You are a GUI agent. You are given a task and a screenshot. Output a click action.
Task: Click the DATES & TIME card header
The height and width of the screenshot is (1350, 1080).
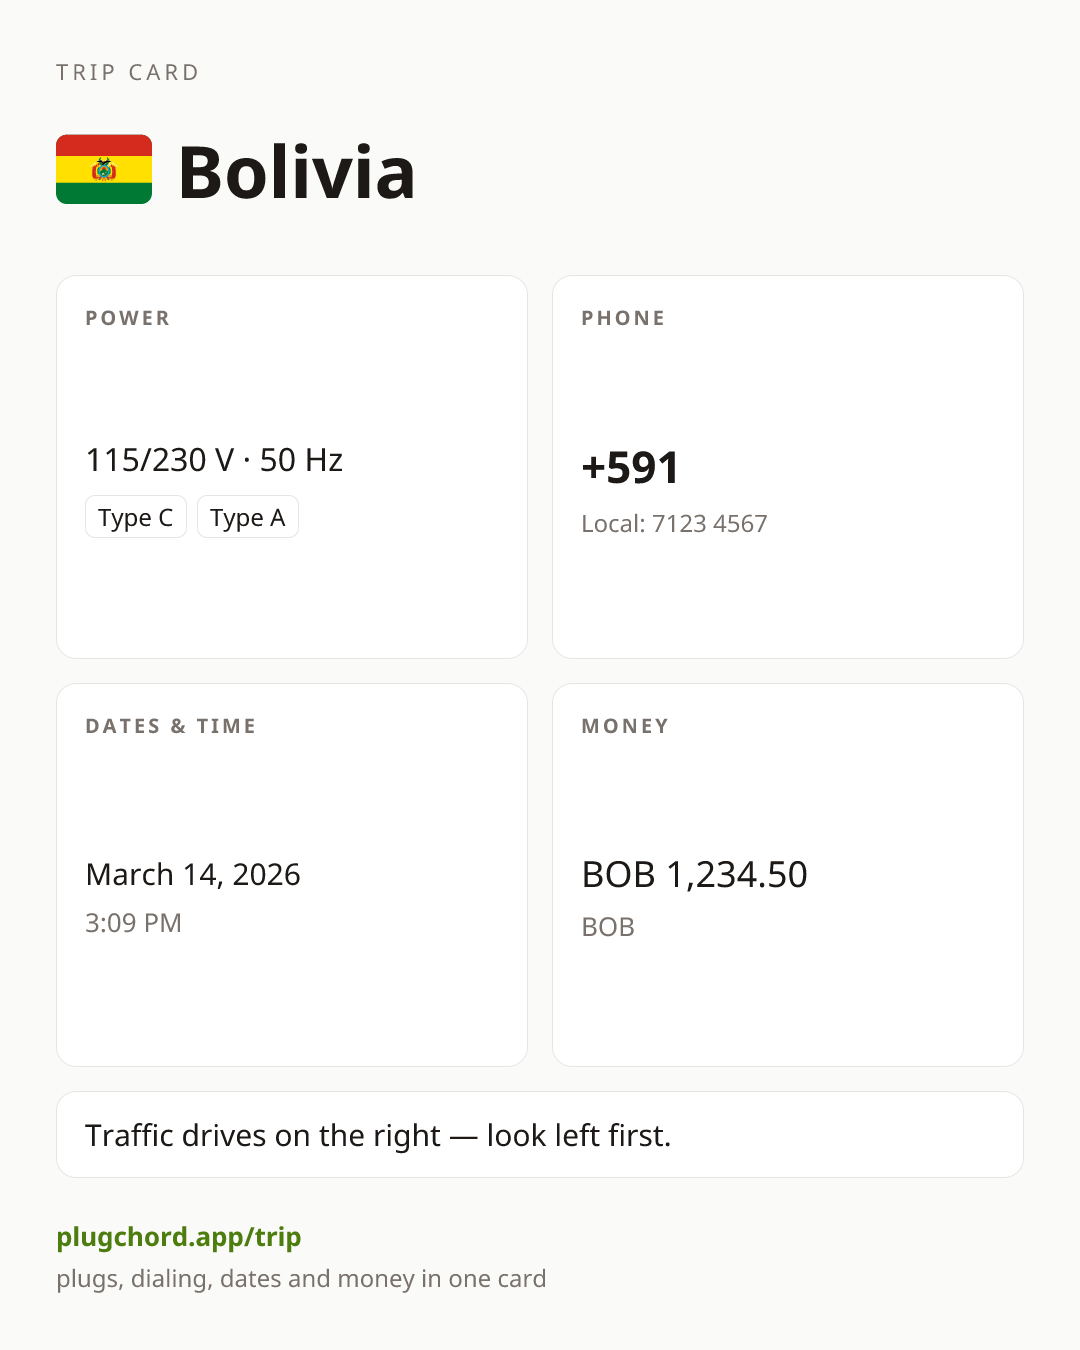[171, 726]
